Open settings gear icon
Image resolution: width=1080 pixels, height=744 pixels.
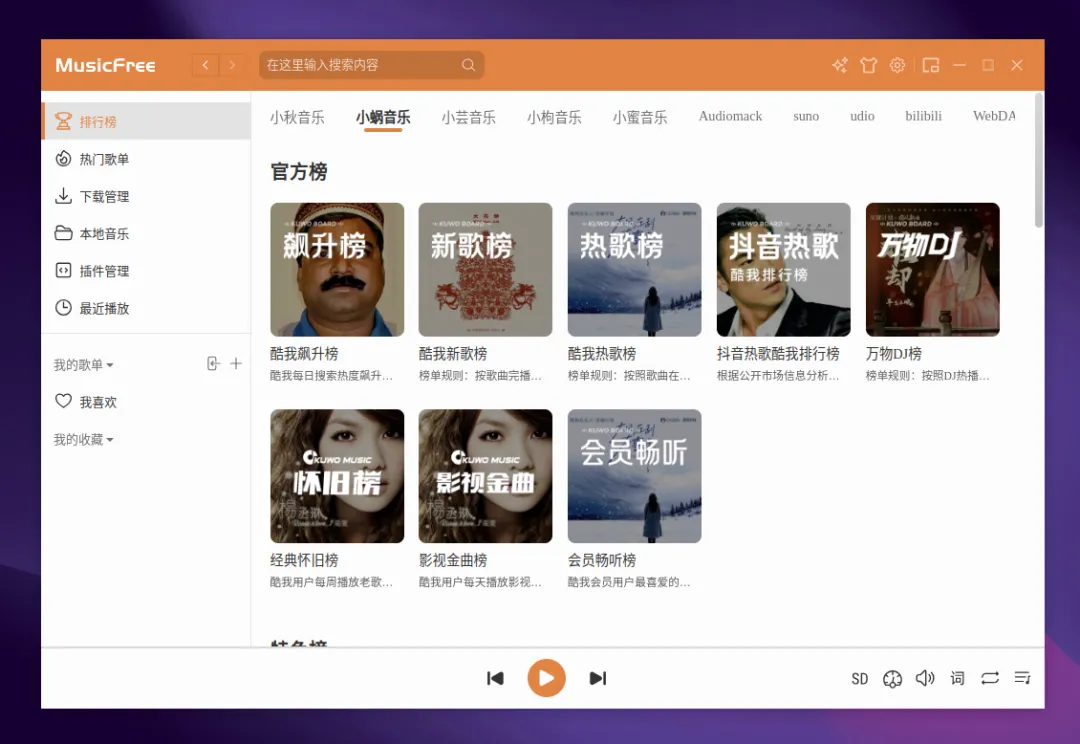tap(897, 65)
